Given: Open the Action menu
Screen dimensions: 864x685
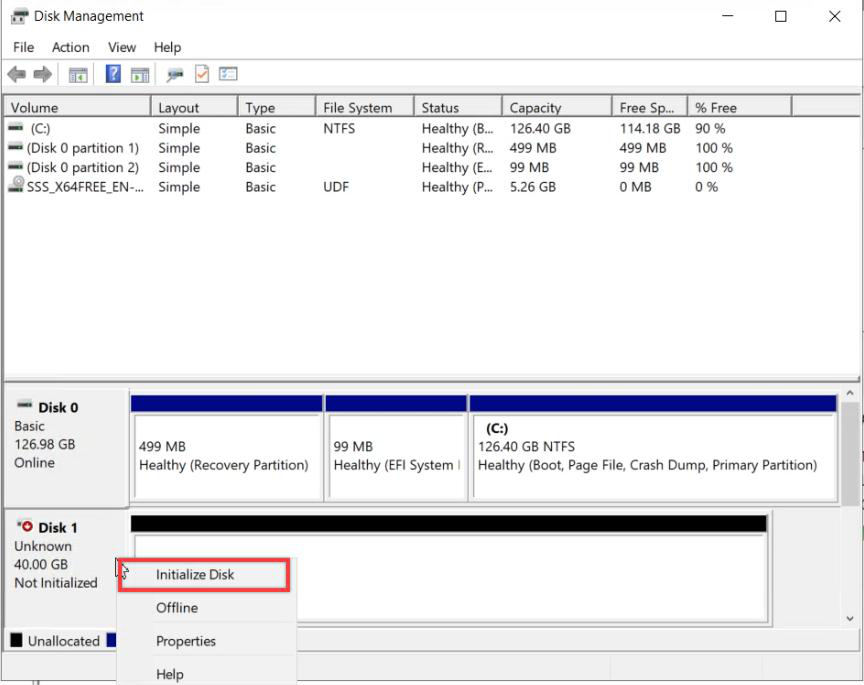Looking at the screenshot, I should [x=71, y=47].
